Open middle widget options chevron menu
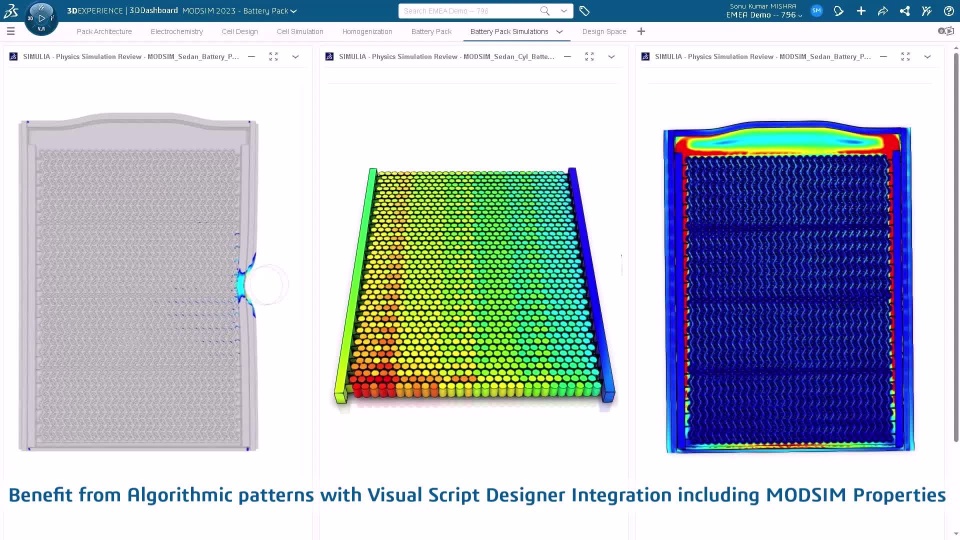 612,56
